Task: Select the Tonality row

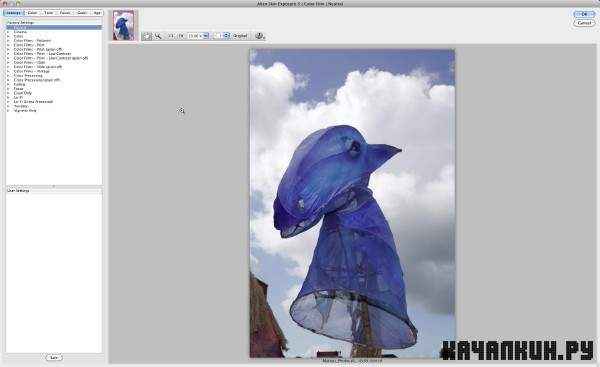Action: point(54,106)
